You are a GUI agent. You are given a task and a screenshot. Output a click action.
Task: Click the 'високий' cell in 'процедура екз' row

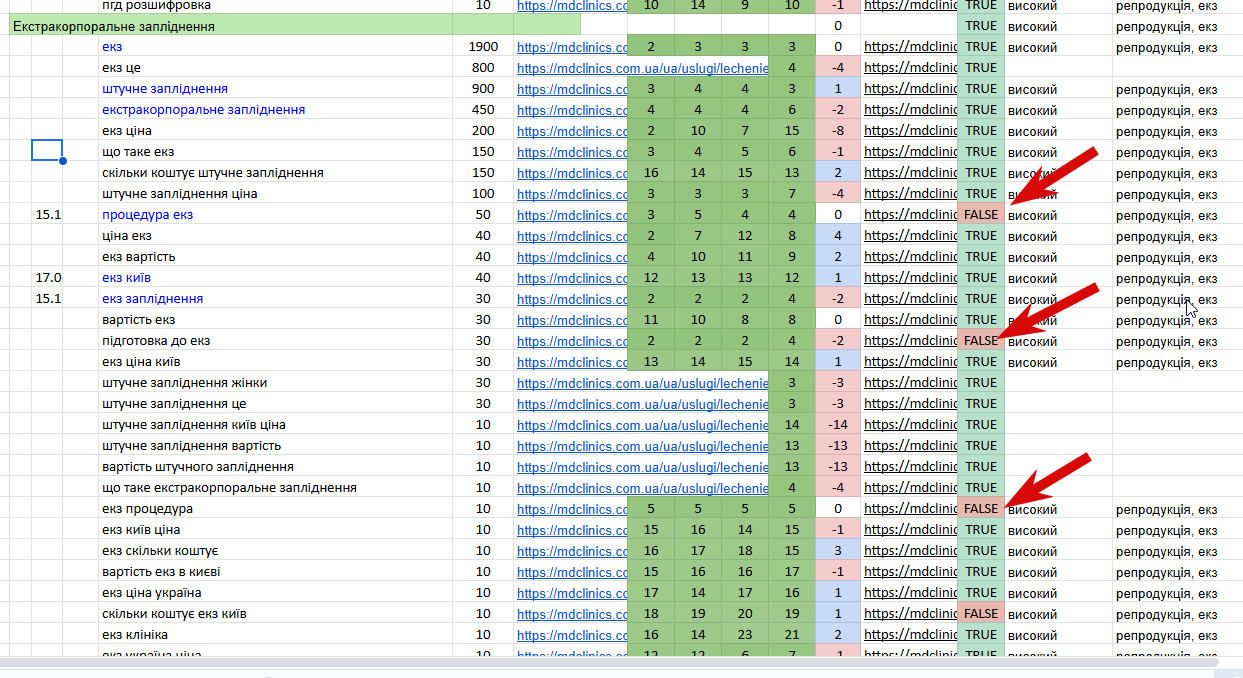[1060, 215]
